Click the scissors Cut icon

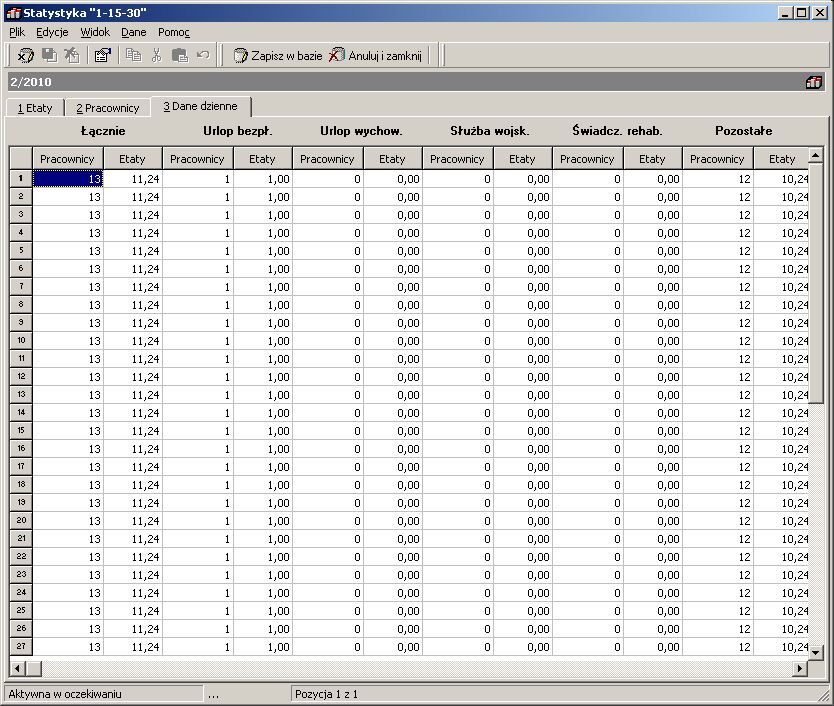pyautogui.click(x=156, y=55)
